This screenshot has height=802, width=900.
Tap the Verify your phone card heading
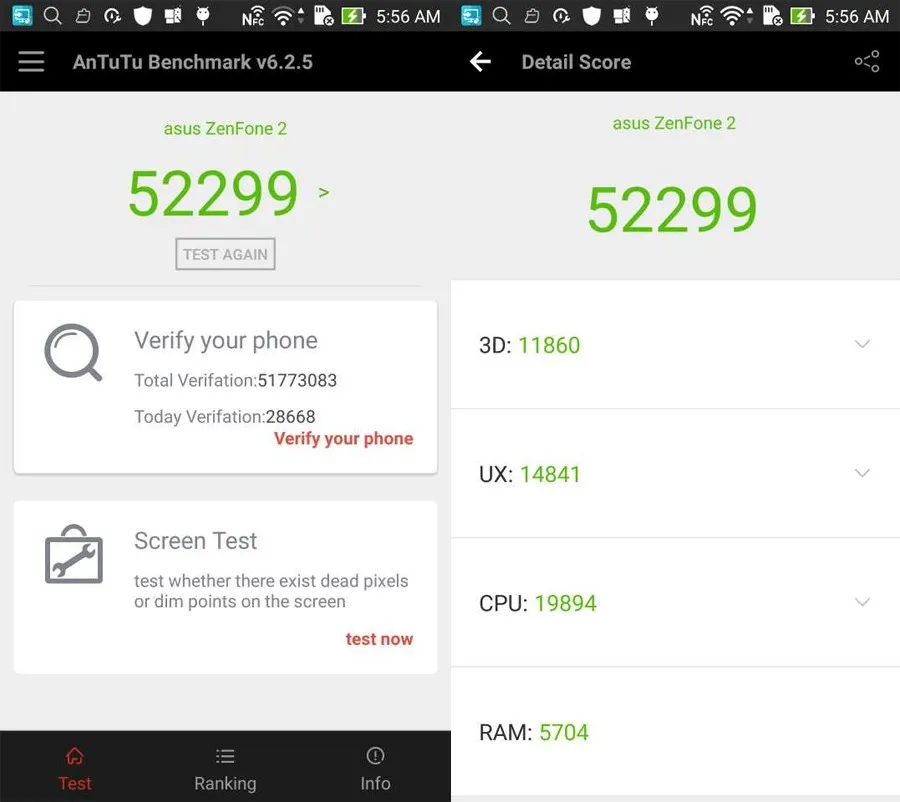(226, 340)
